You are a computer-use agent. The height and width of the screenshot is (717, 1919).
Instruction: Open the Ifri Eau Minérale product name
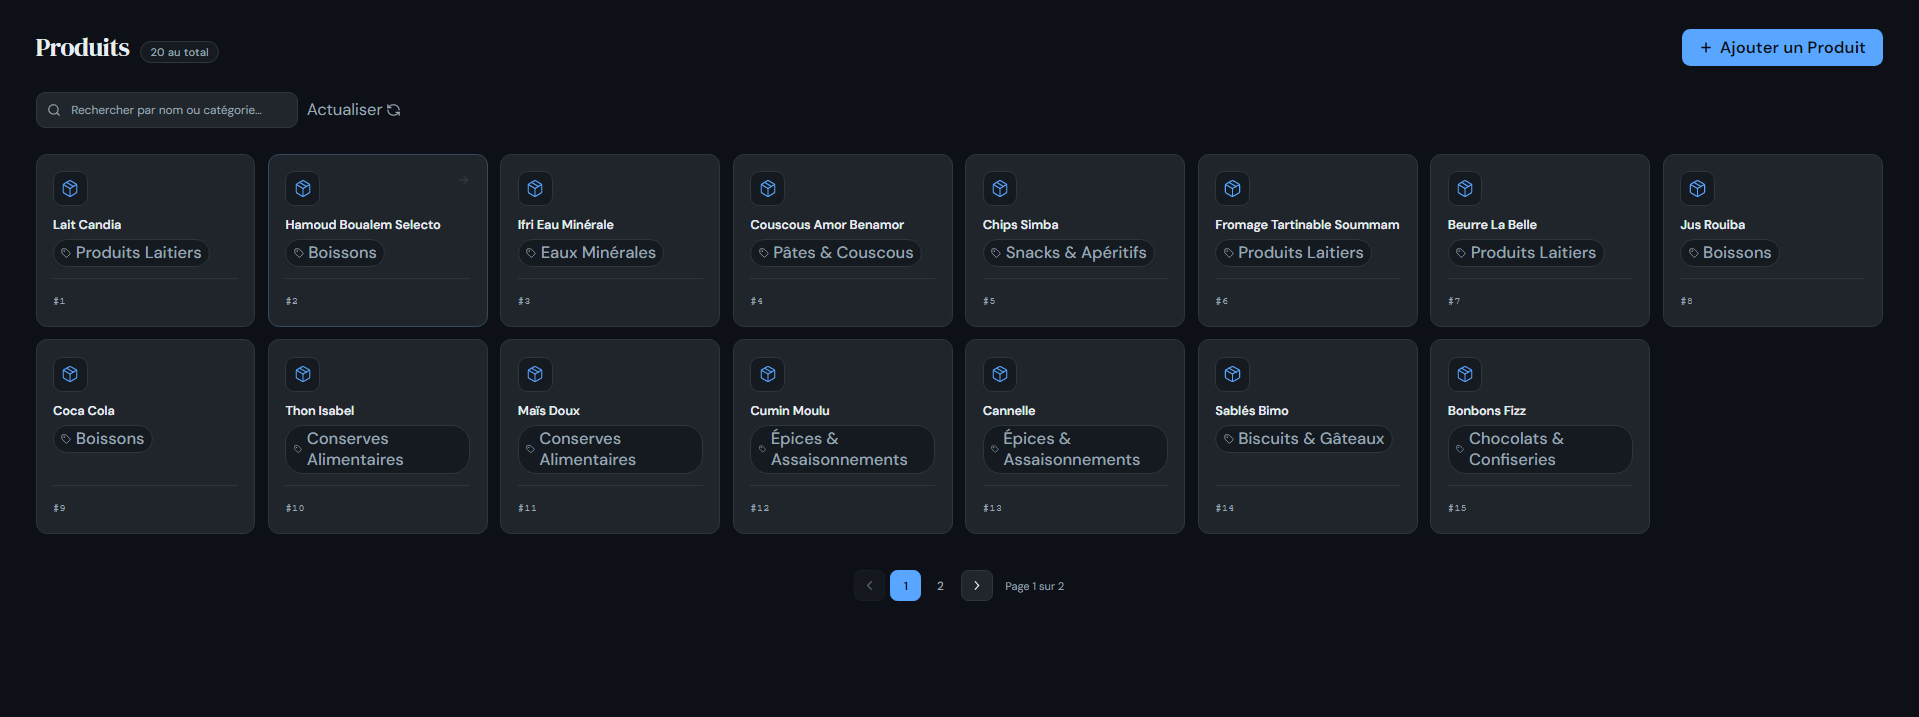point(566,225)
